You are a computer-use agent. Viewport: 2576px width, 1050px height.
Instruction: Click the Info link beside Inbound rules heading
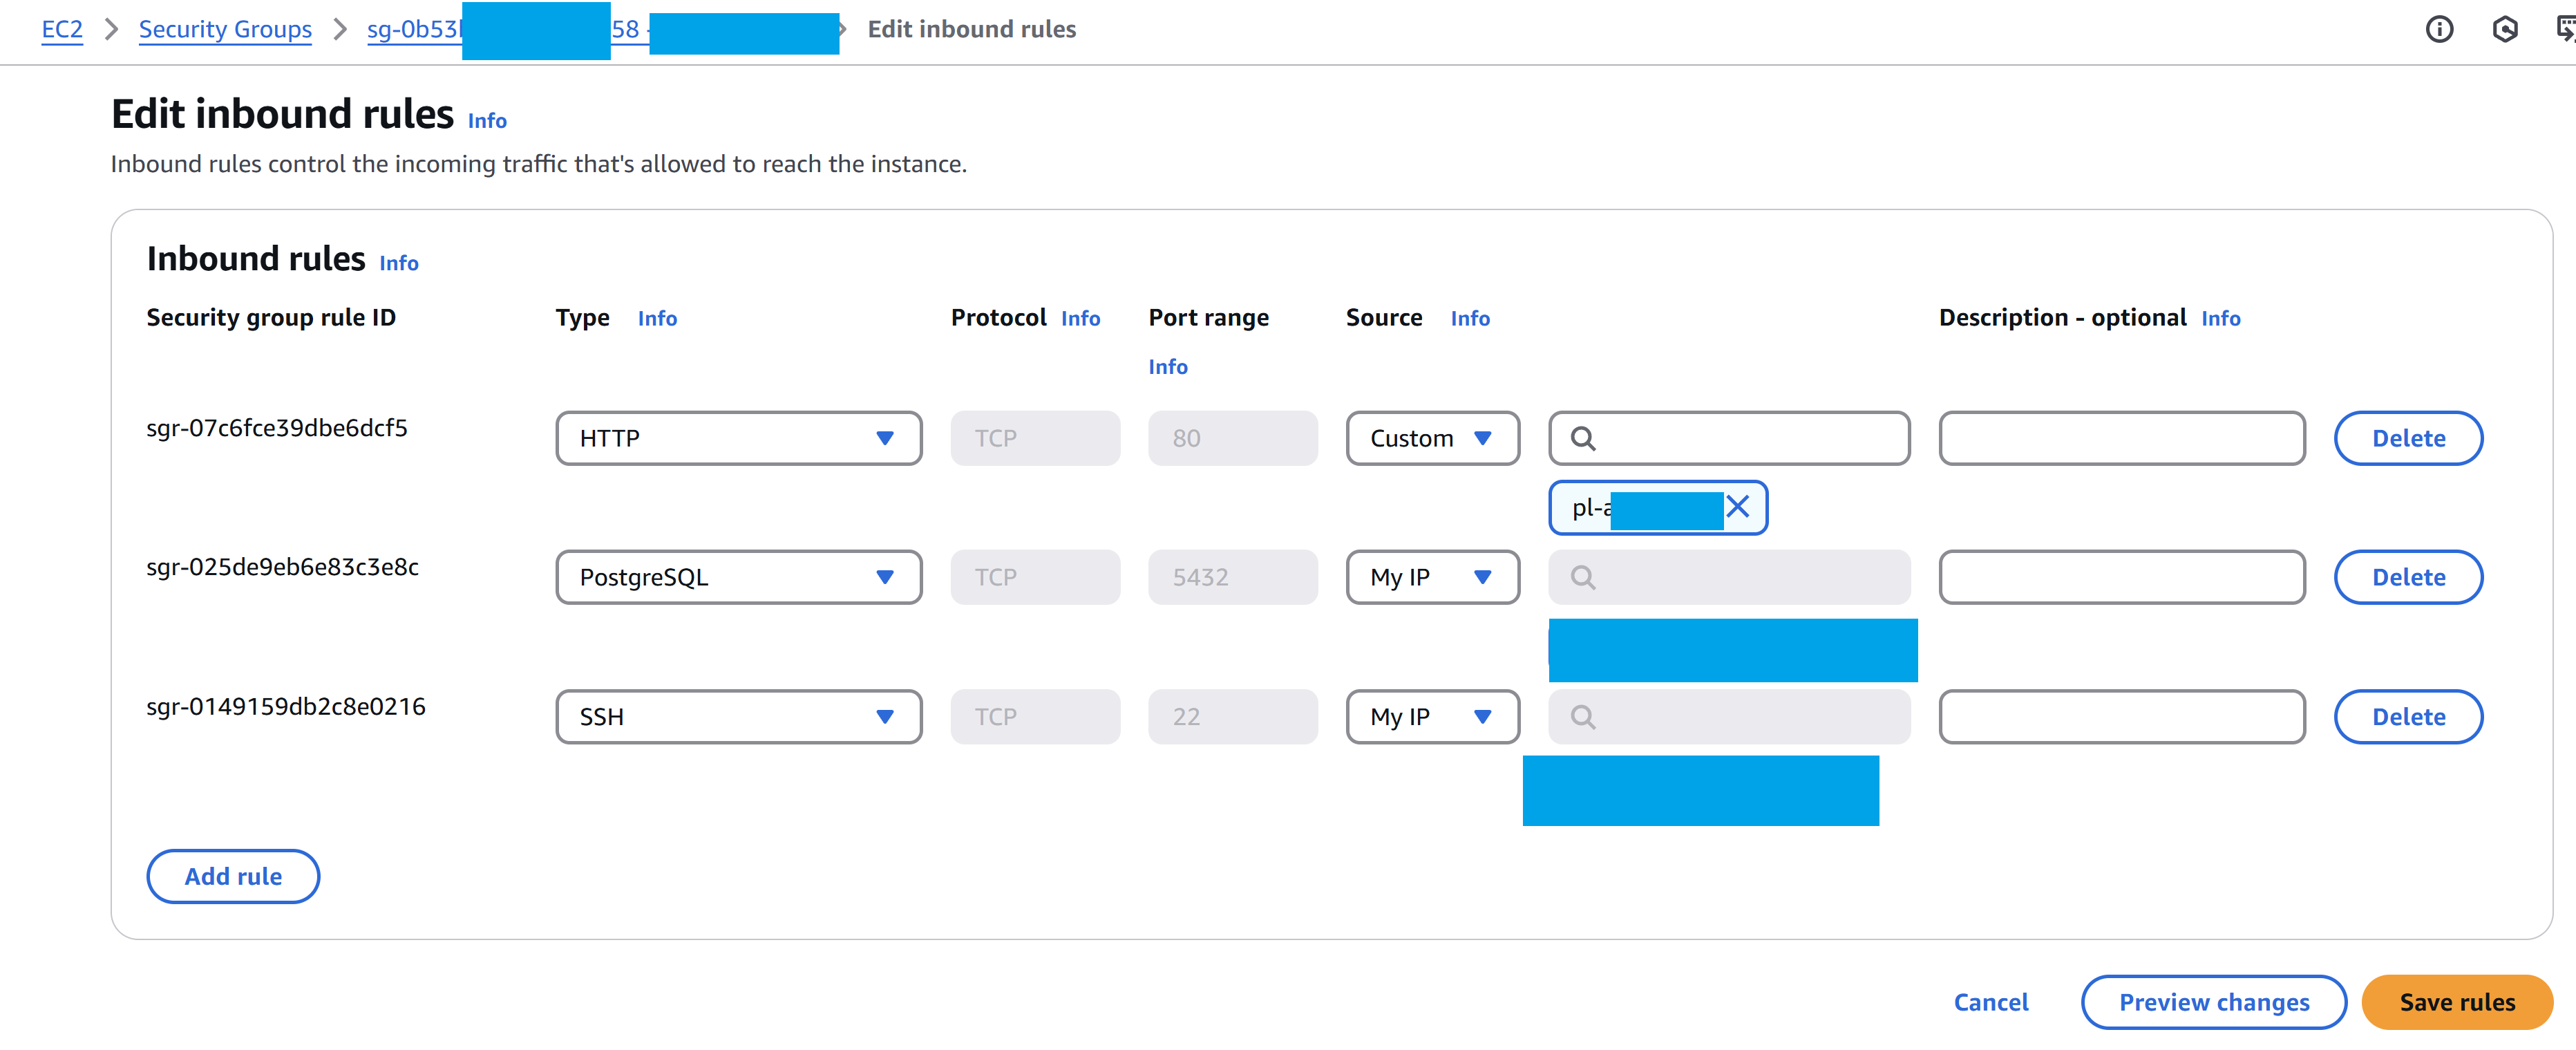point(398,262)
